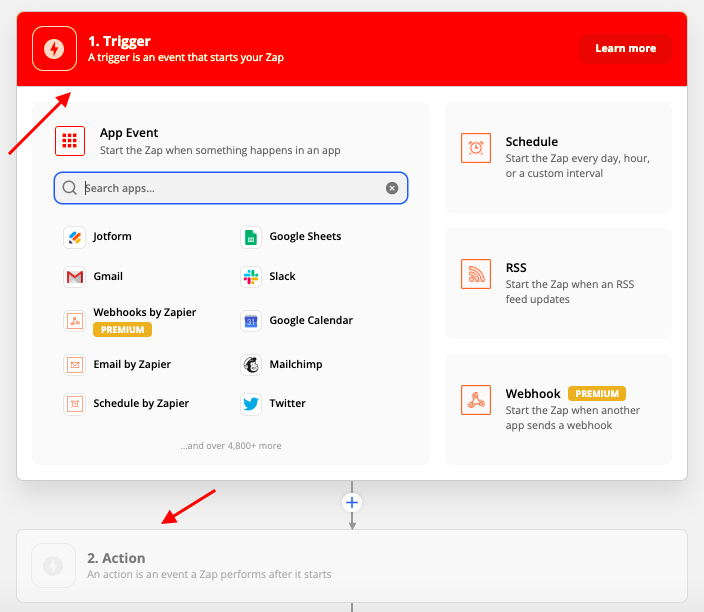The image size is (704, 612).
Task: Click the App Event heading
Action: [129, 133]
